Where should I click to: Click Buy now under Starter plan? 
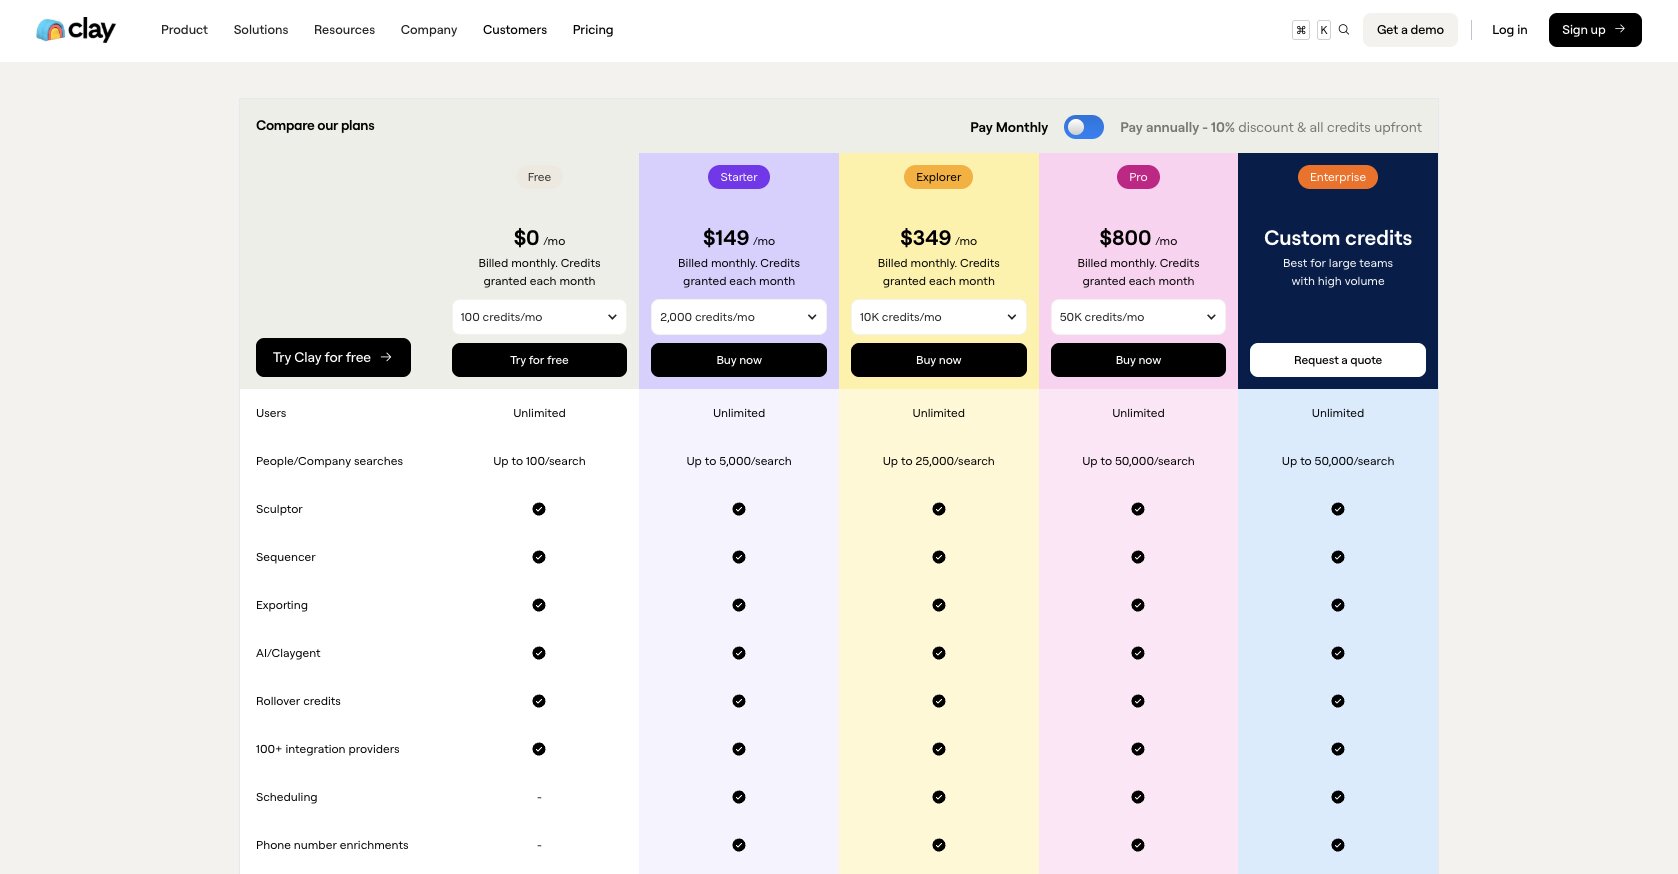739,360
